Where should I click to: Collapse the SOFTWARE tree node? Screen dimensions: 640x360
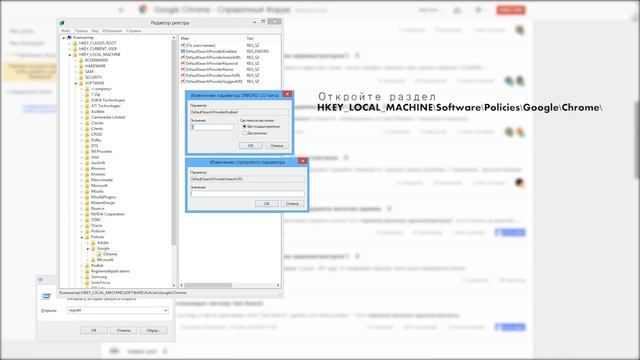(x=76, y=83)
